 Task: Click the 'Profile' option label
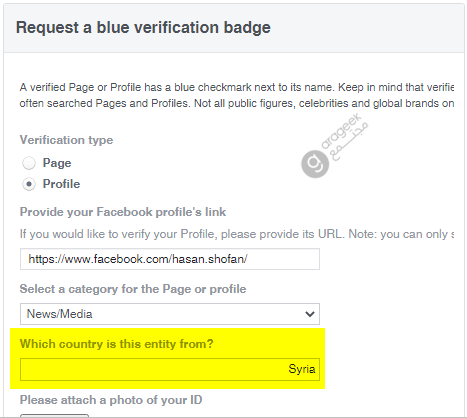pyautogui.click(x=61, y=184)
